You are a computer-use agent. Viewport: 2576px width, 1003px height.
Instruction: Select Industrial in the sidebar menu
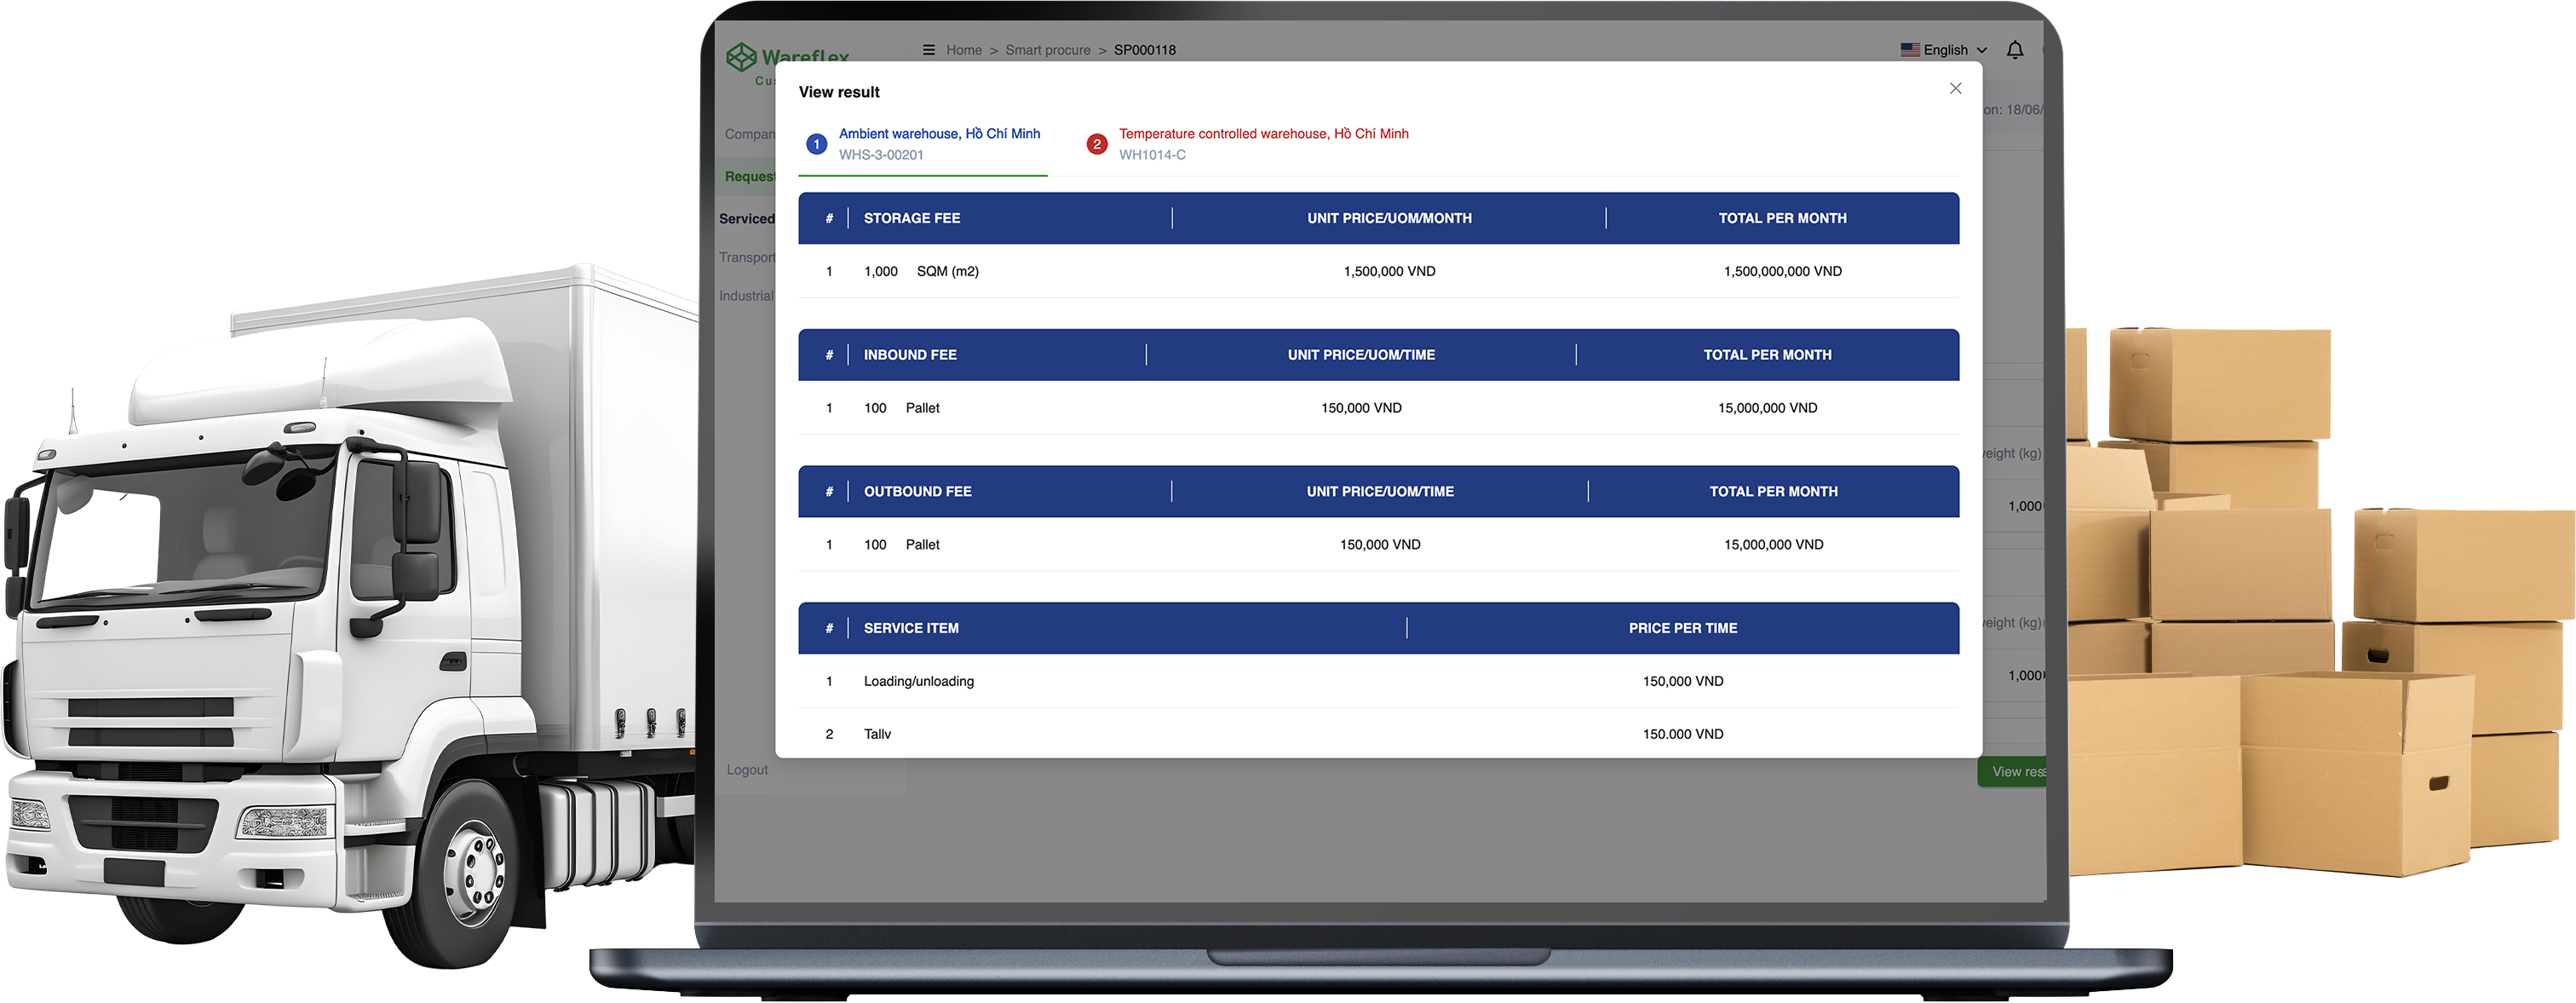click(x=746, y=296)
